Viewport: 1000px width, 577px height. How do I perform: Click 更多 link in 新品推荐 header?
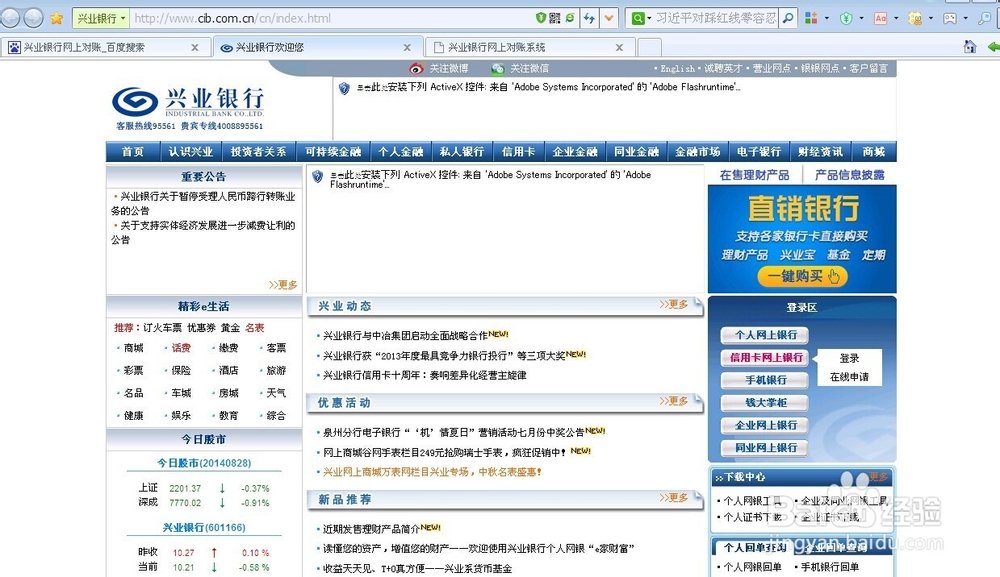[x=674, y=497]
